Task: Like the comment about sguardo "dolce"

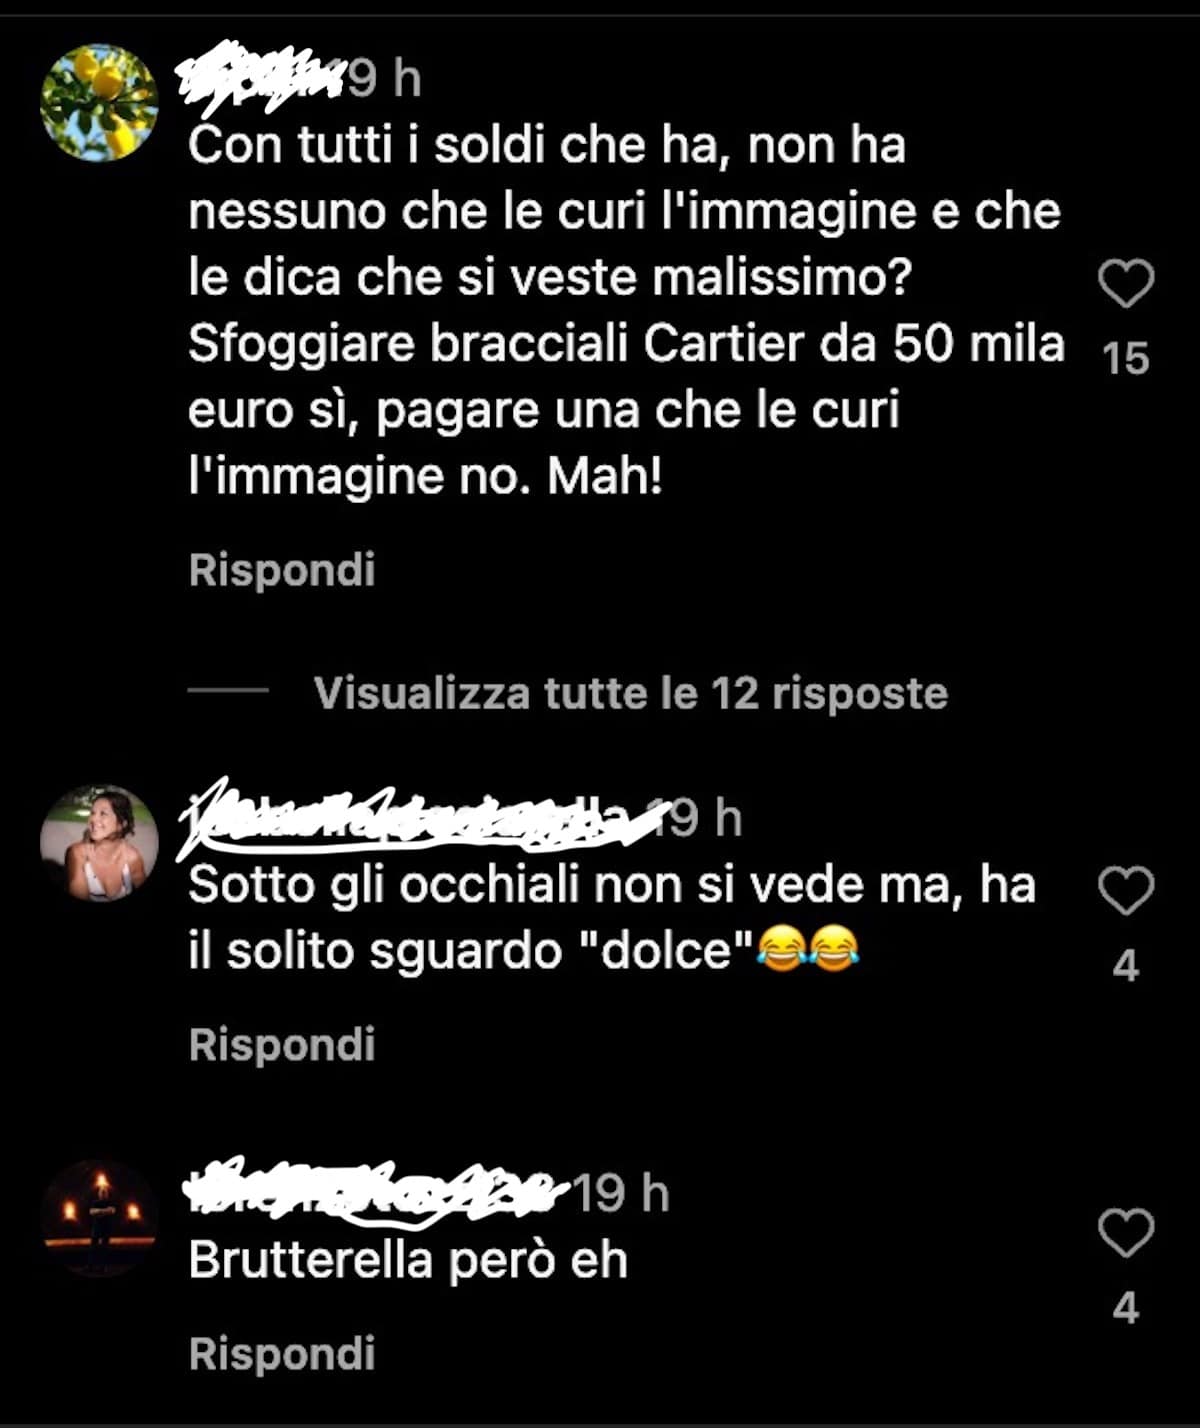Action: 1126,890
